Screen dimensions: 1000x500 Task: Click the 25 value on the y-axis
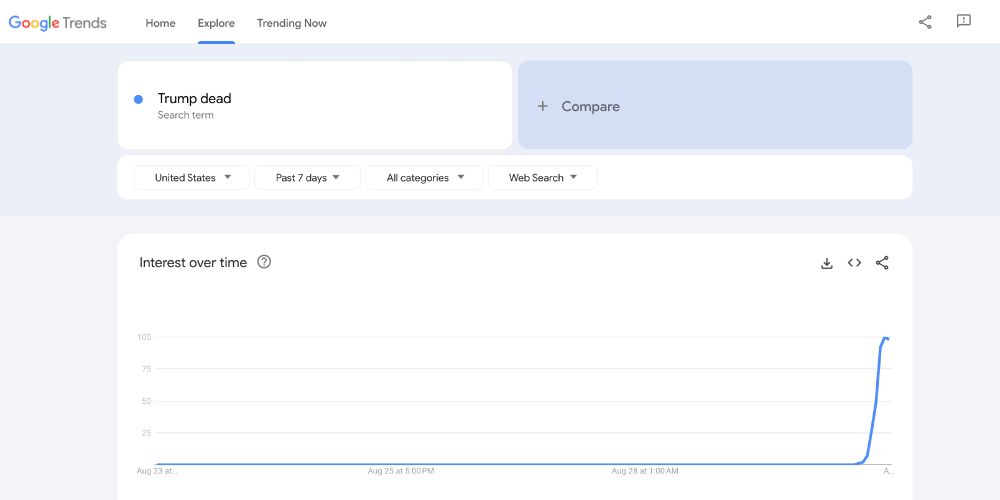pyautogui.click(x=145, y=433)
